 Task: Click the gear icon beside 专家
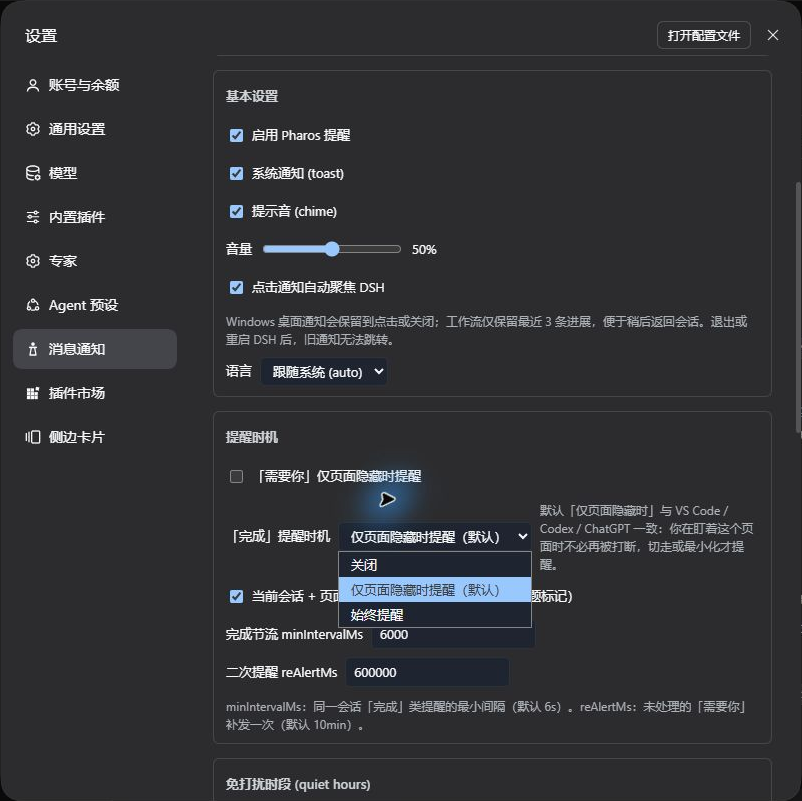coord(33,261)
